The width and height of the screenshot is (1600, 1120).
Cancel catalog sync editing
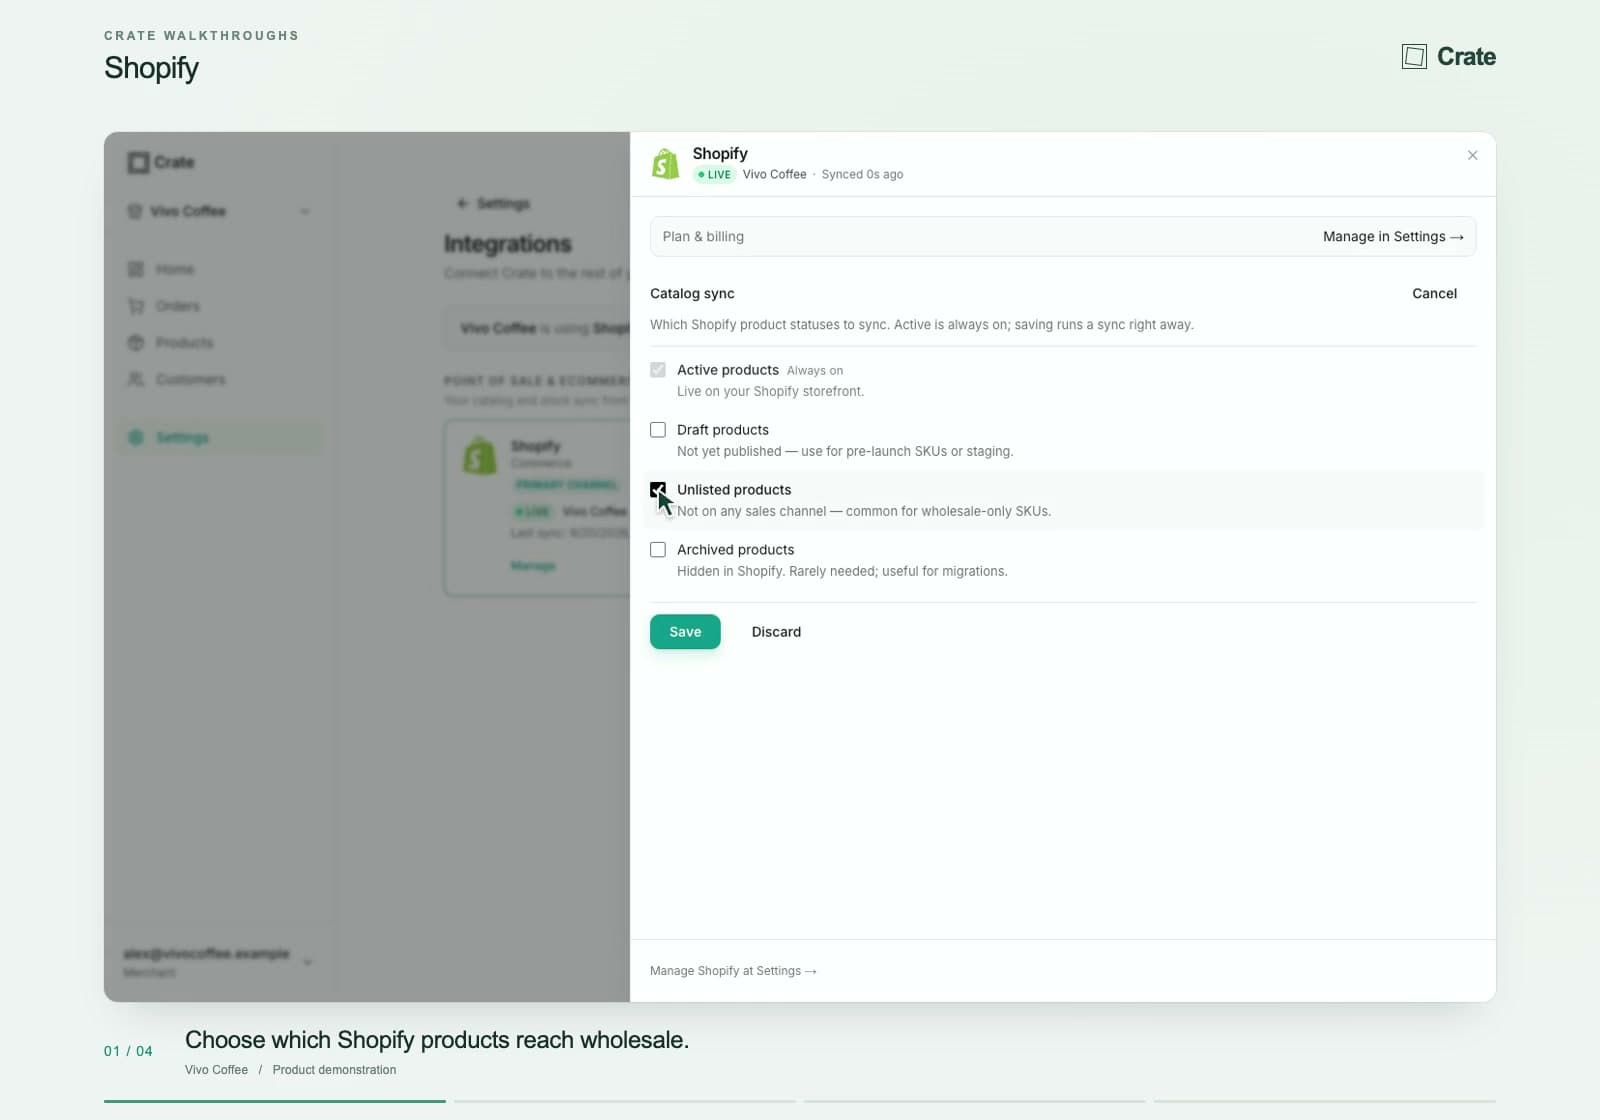point(1434,293)
